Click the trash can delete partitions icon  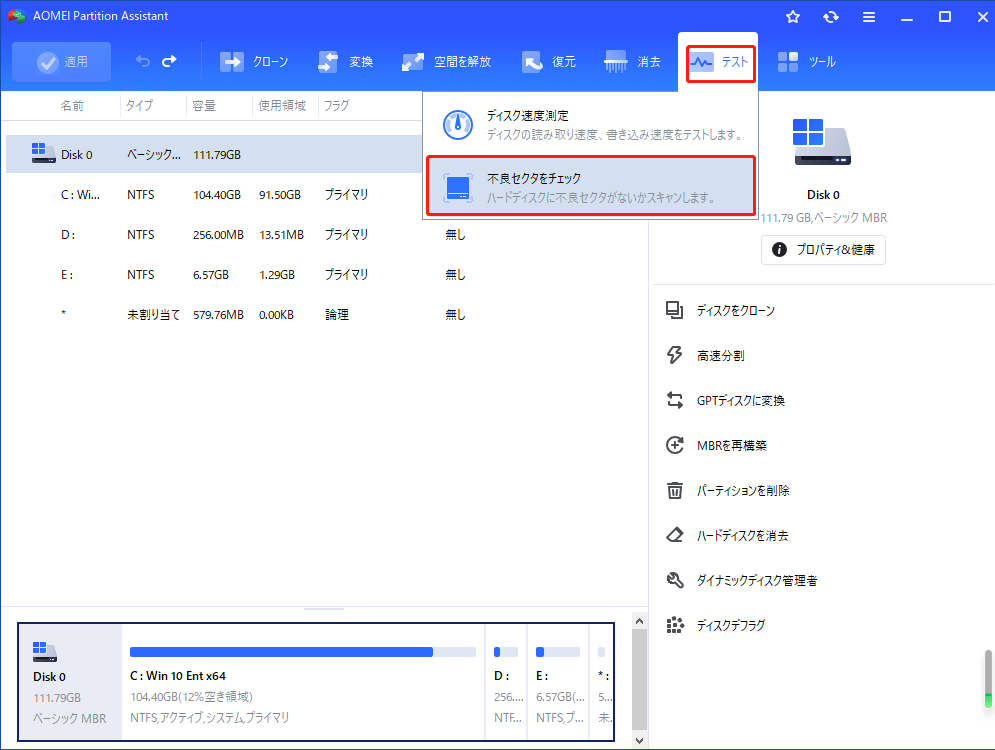pyautogui.click(x=675, y=490)
